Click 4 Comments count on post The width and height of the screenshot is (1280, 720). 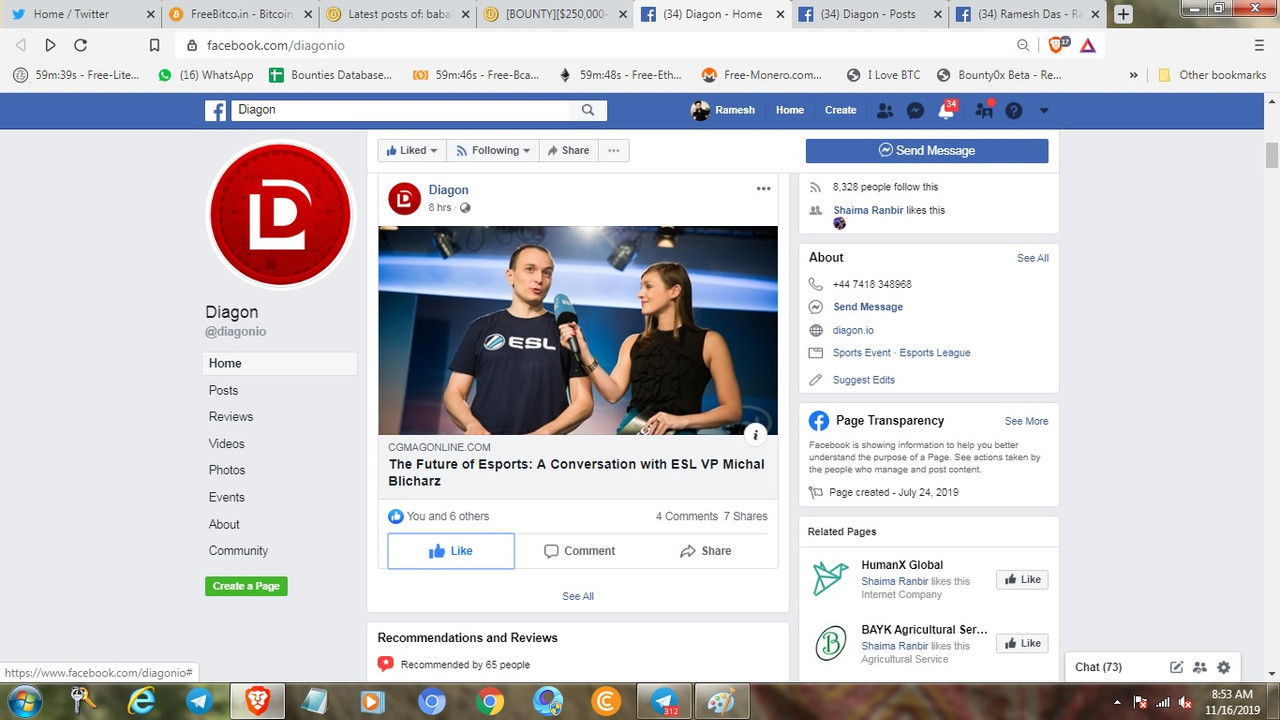point(687,516)
